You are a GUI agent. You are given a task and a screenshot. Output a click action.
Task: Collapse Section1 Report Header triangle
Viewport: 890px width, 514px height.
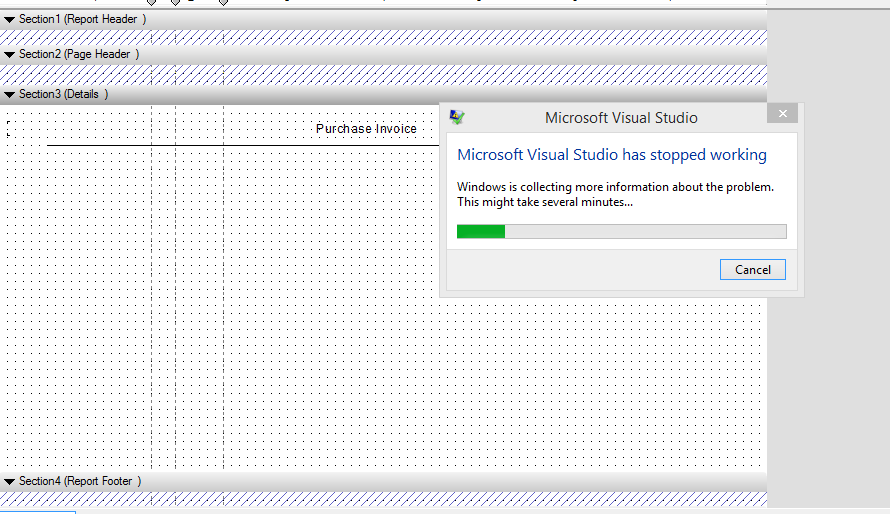coord(9,20)
